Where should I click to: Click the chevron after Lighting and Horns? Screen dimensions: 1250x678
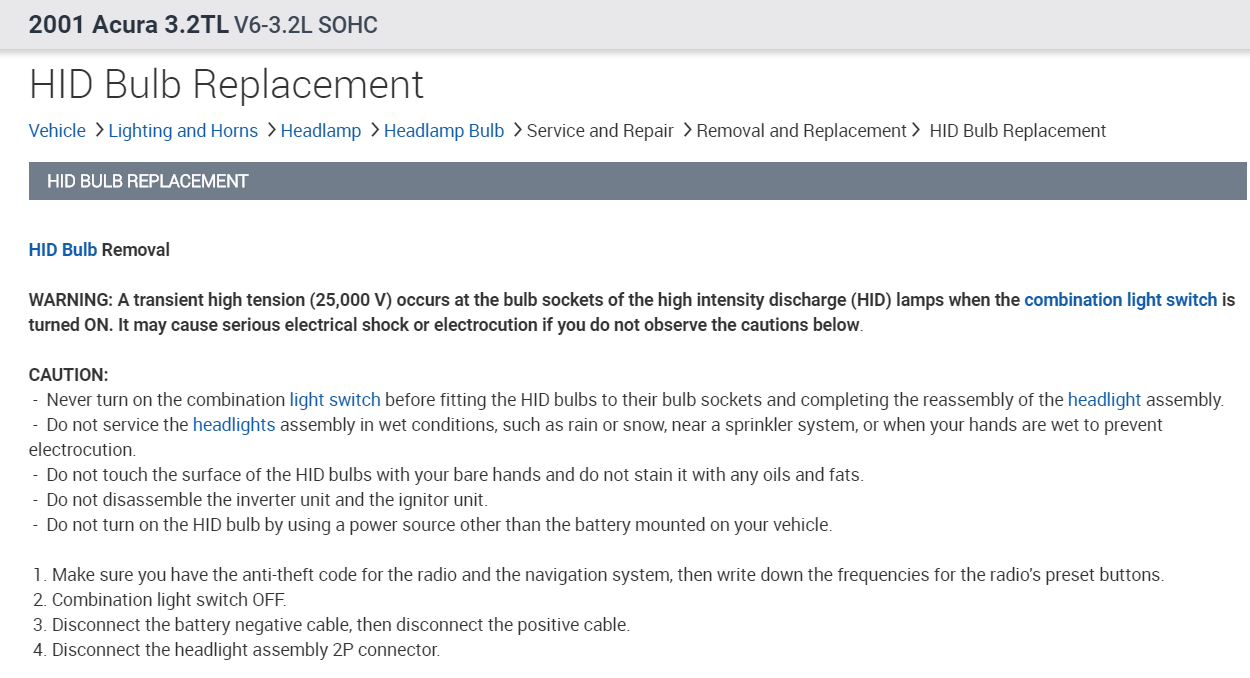click(270, 130)
